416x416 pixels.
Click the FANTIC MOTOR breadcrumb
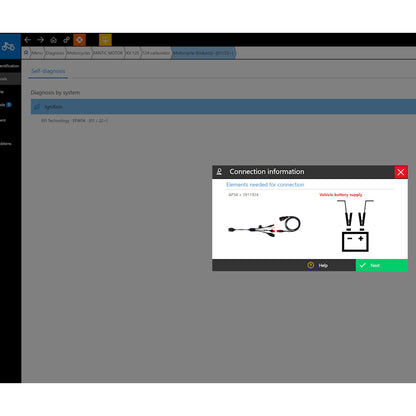pos(108,53)
